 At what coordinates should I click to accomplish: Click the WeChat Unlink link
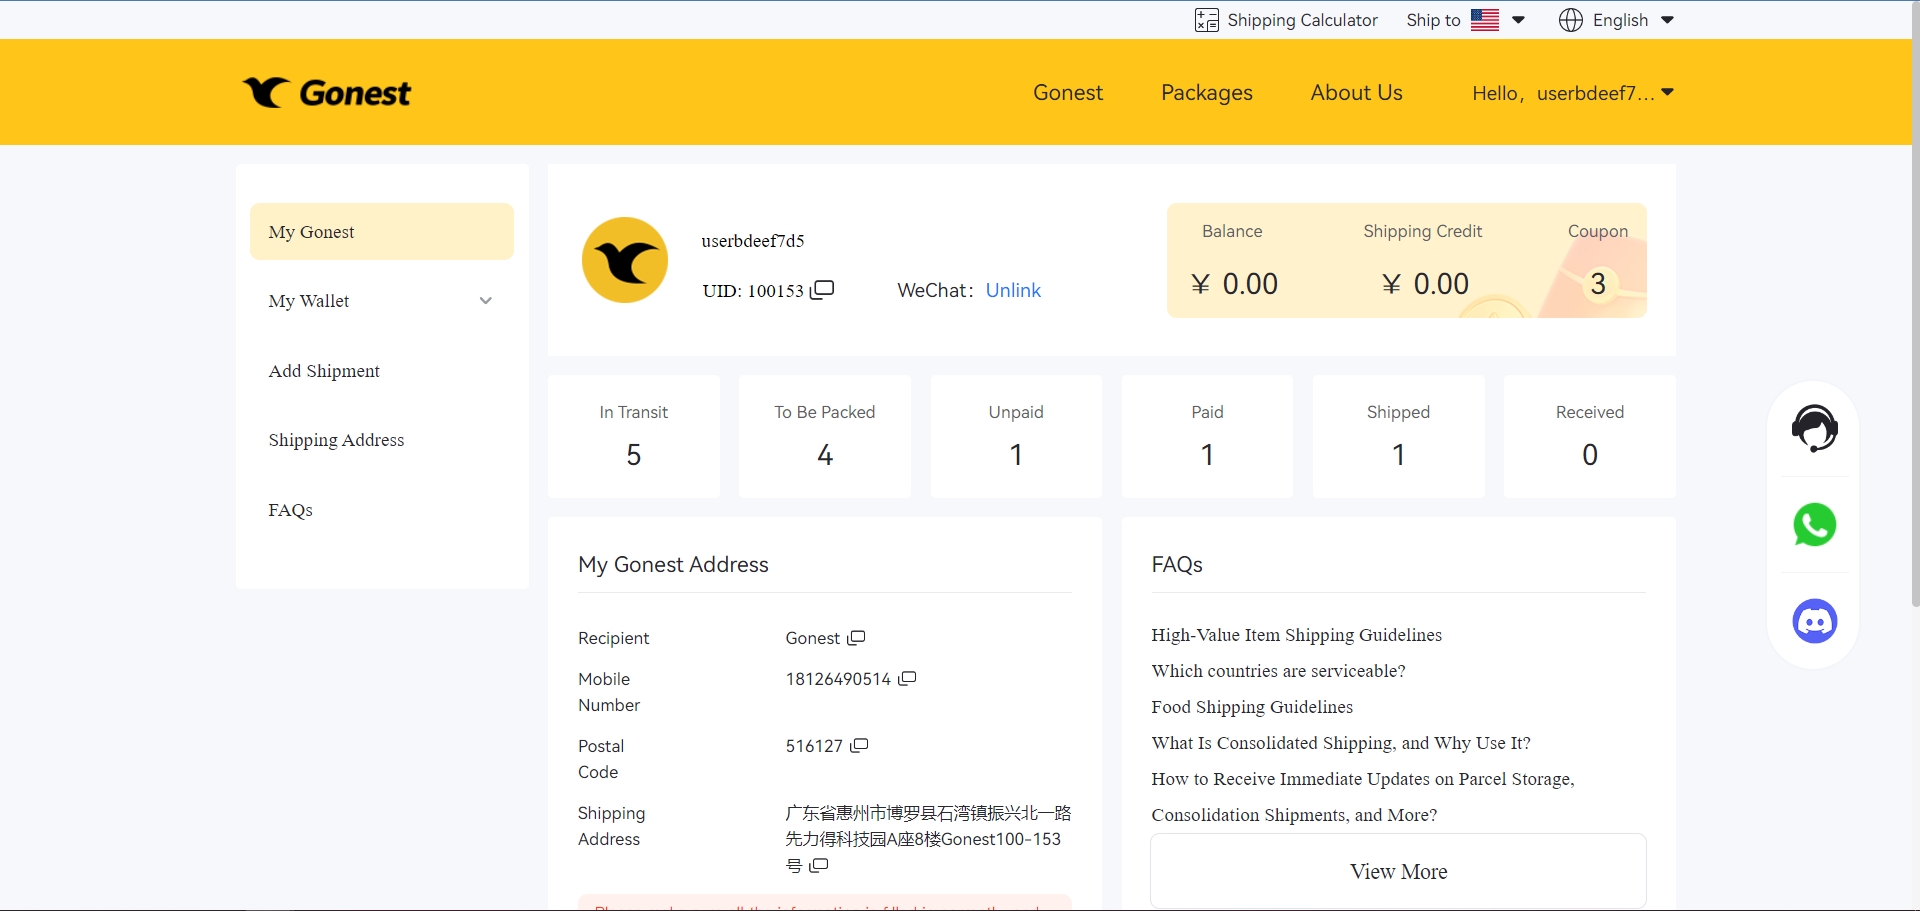click(x=1013, y=290)
